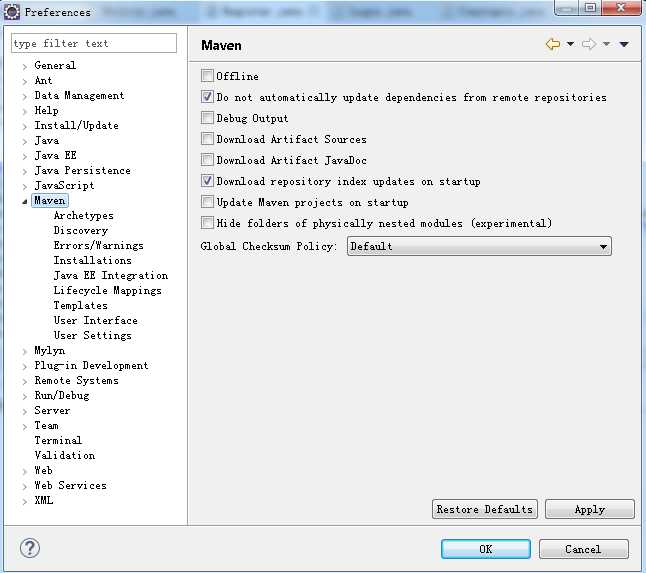Screen dimensions: 646x573
Task: Expand the Ant tree node
Action: (25, 81)
